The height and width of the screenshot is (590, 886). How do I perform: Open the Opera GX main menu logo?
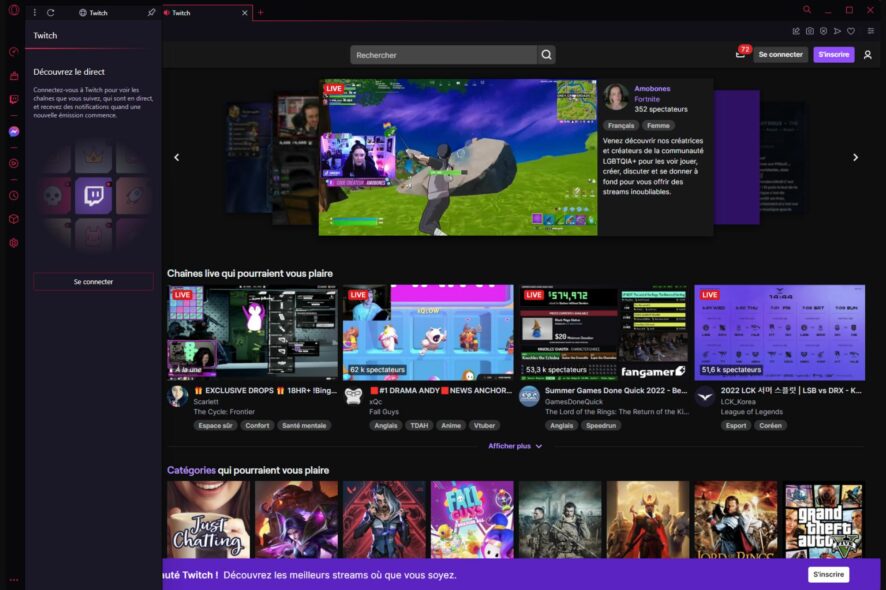pos(14,10)
